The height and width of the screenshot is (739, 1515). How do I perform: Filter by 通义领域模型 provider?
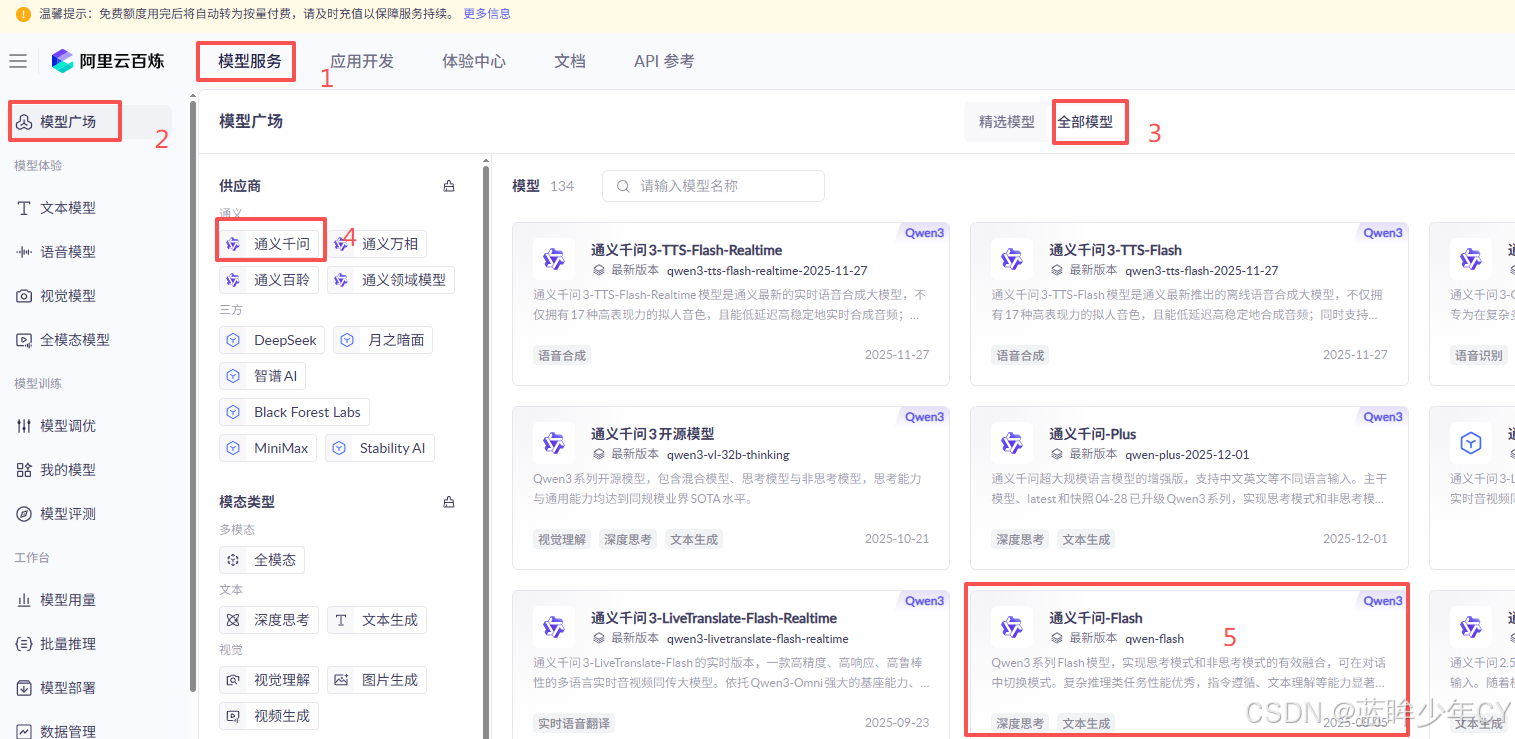tap(391, 280)
